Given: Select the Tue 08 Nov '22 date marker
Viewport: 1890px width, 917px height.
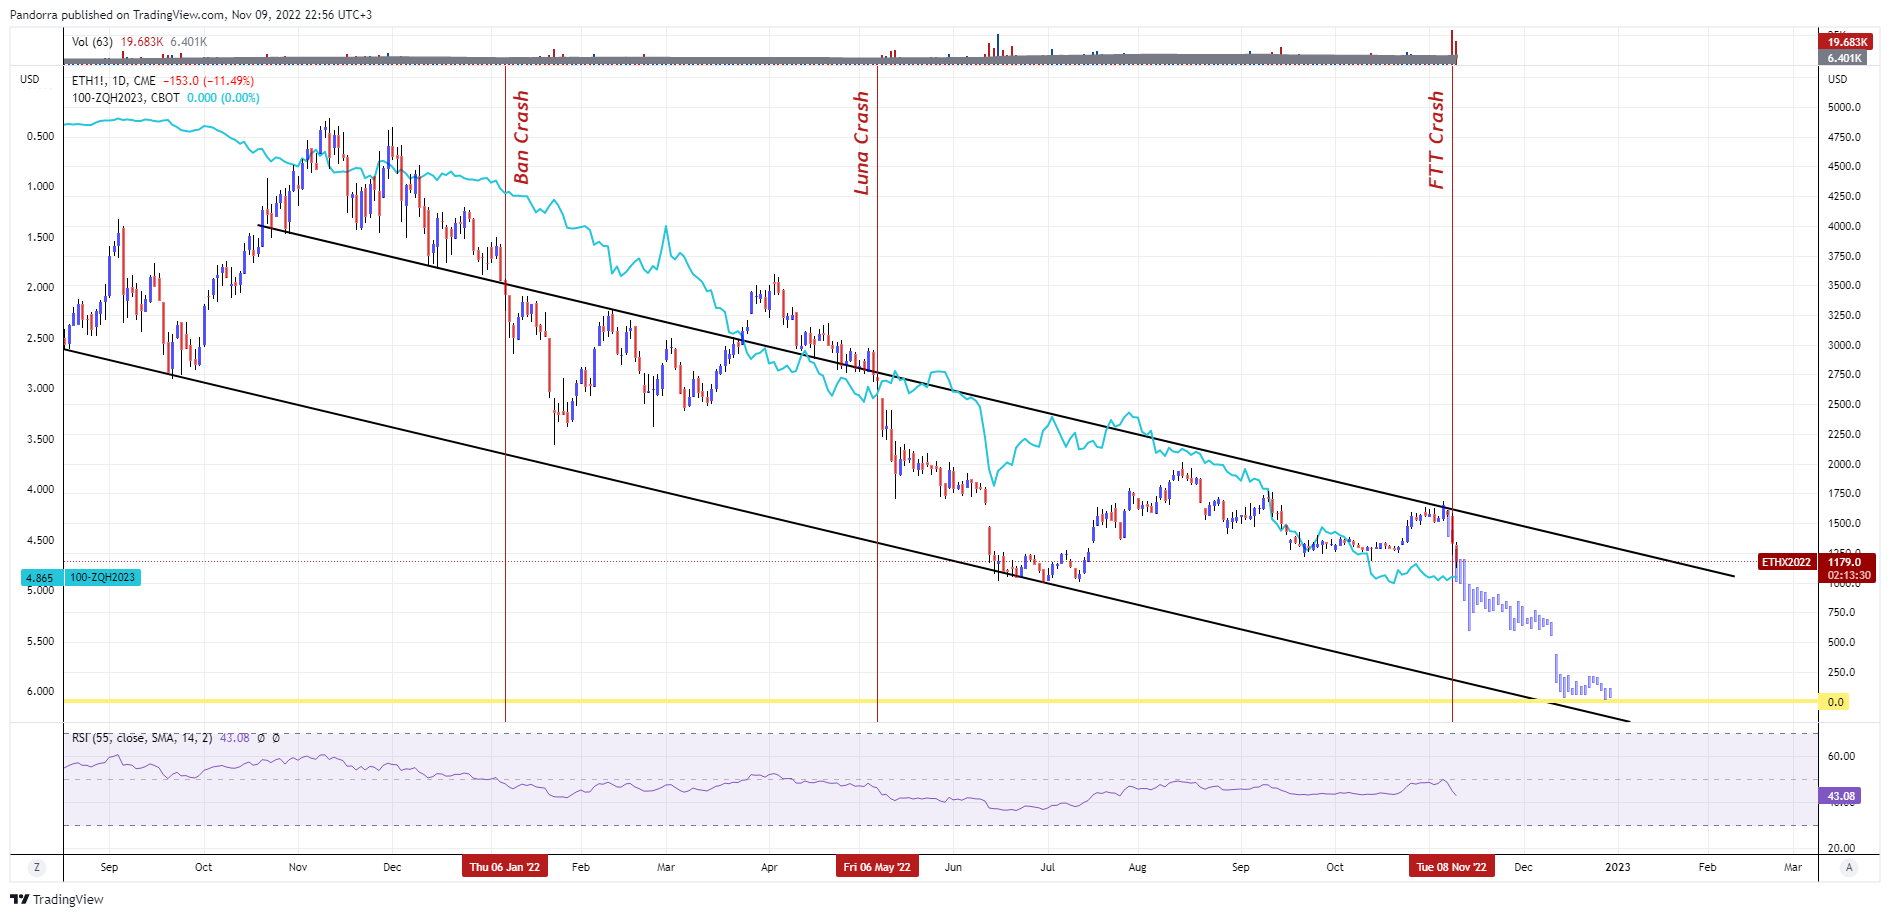Looking at the screenshot, I should [1452, 867].
